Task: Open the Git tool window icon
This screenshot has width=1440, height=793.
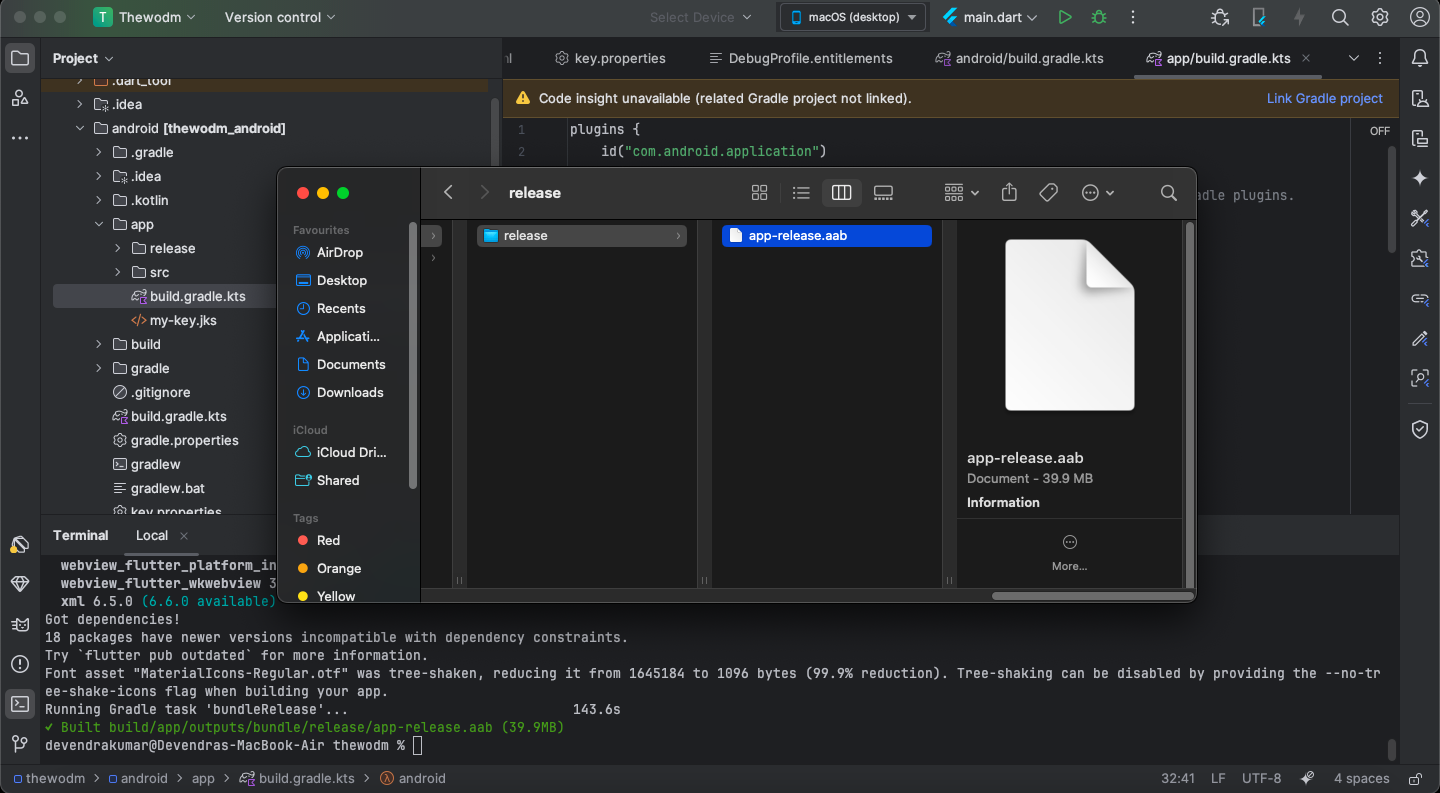Action: coord(20,744)
